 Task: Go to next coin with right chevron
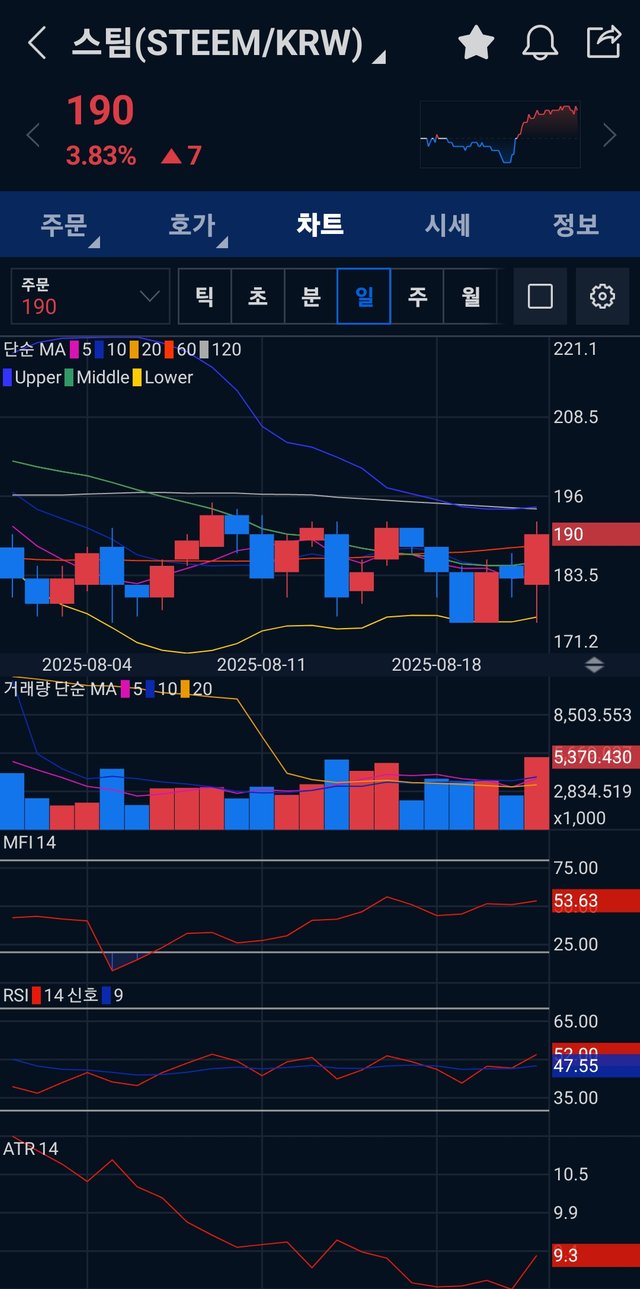coord(609,135)
